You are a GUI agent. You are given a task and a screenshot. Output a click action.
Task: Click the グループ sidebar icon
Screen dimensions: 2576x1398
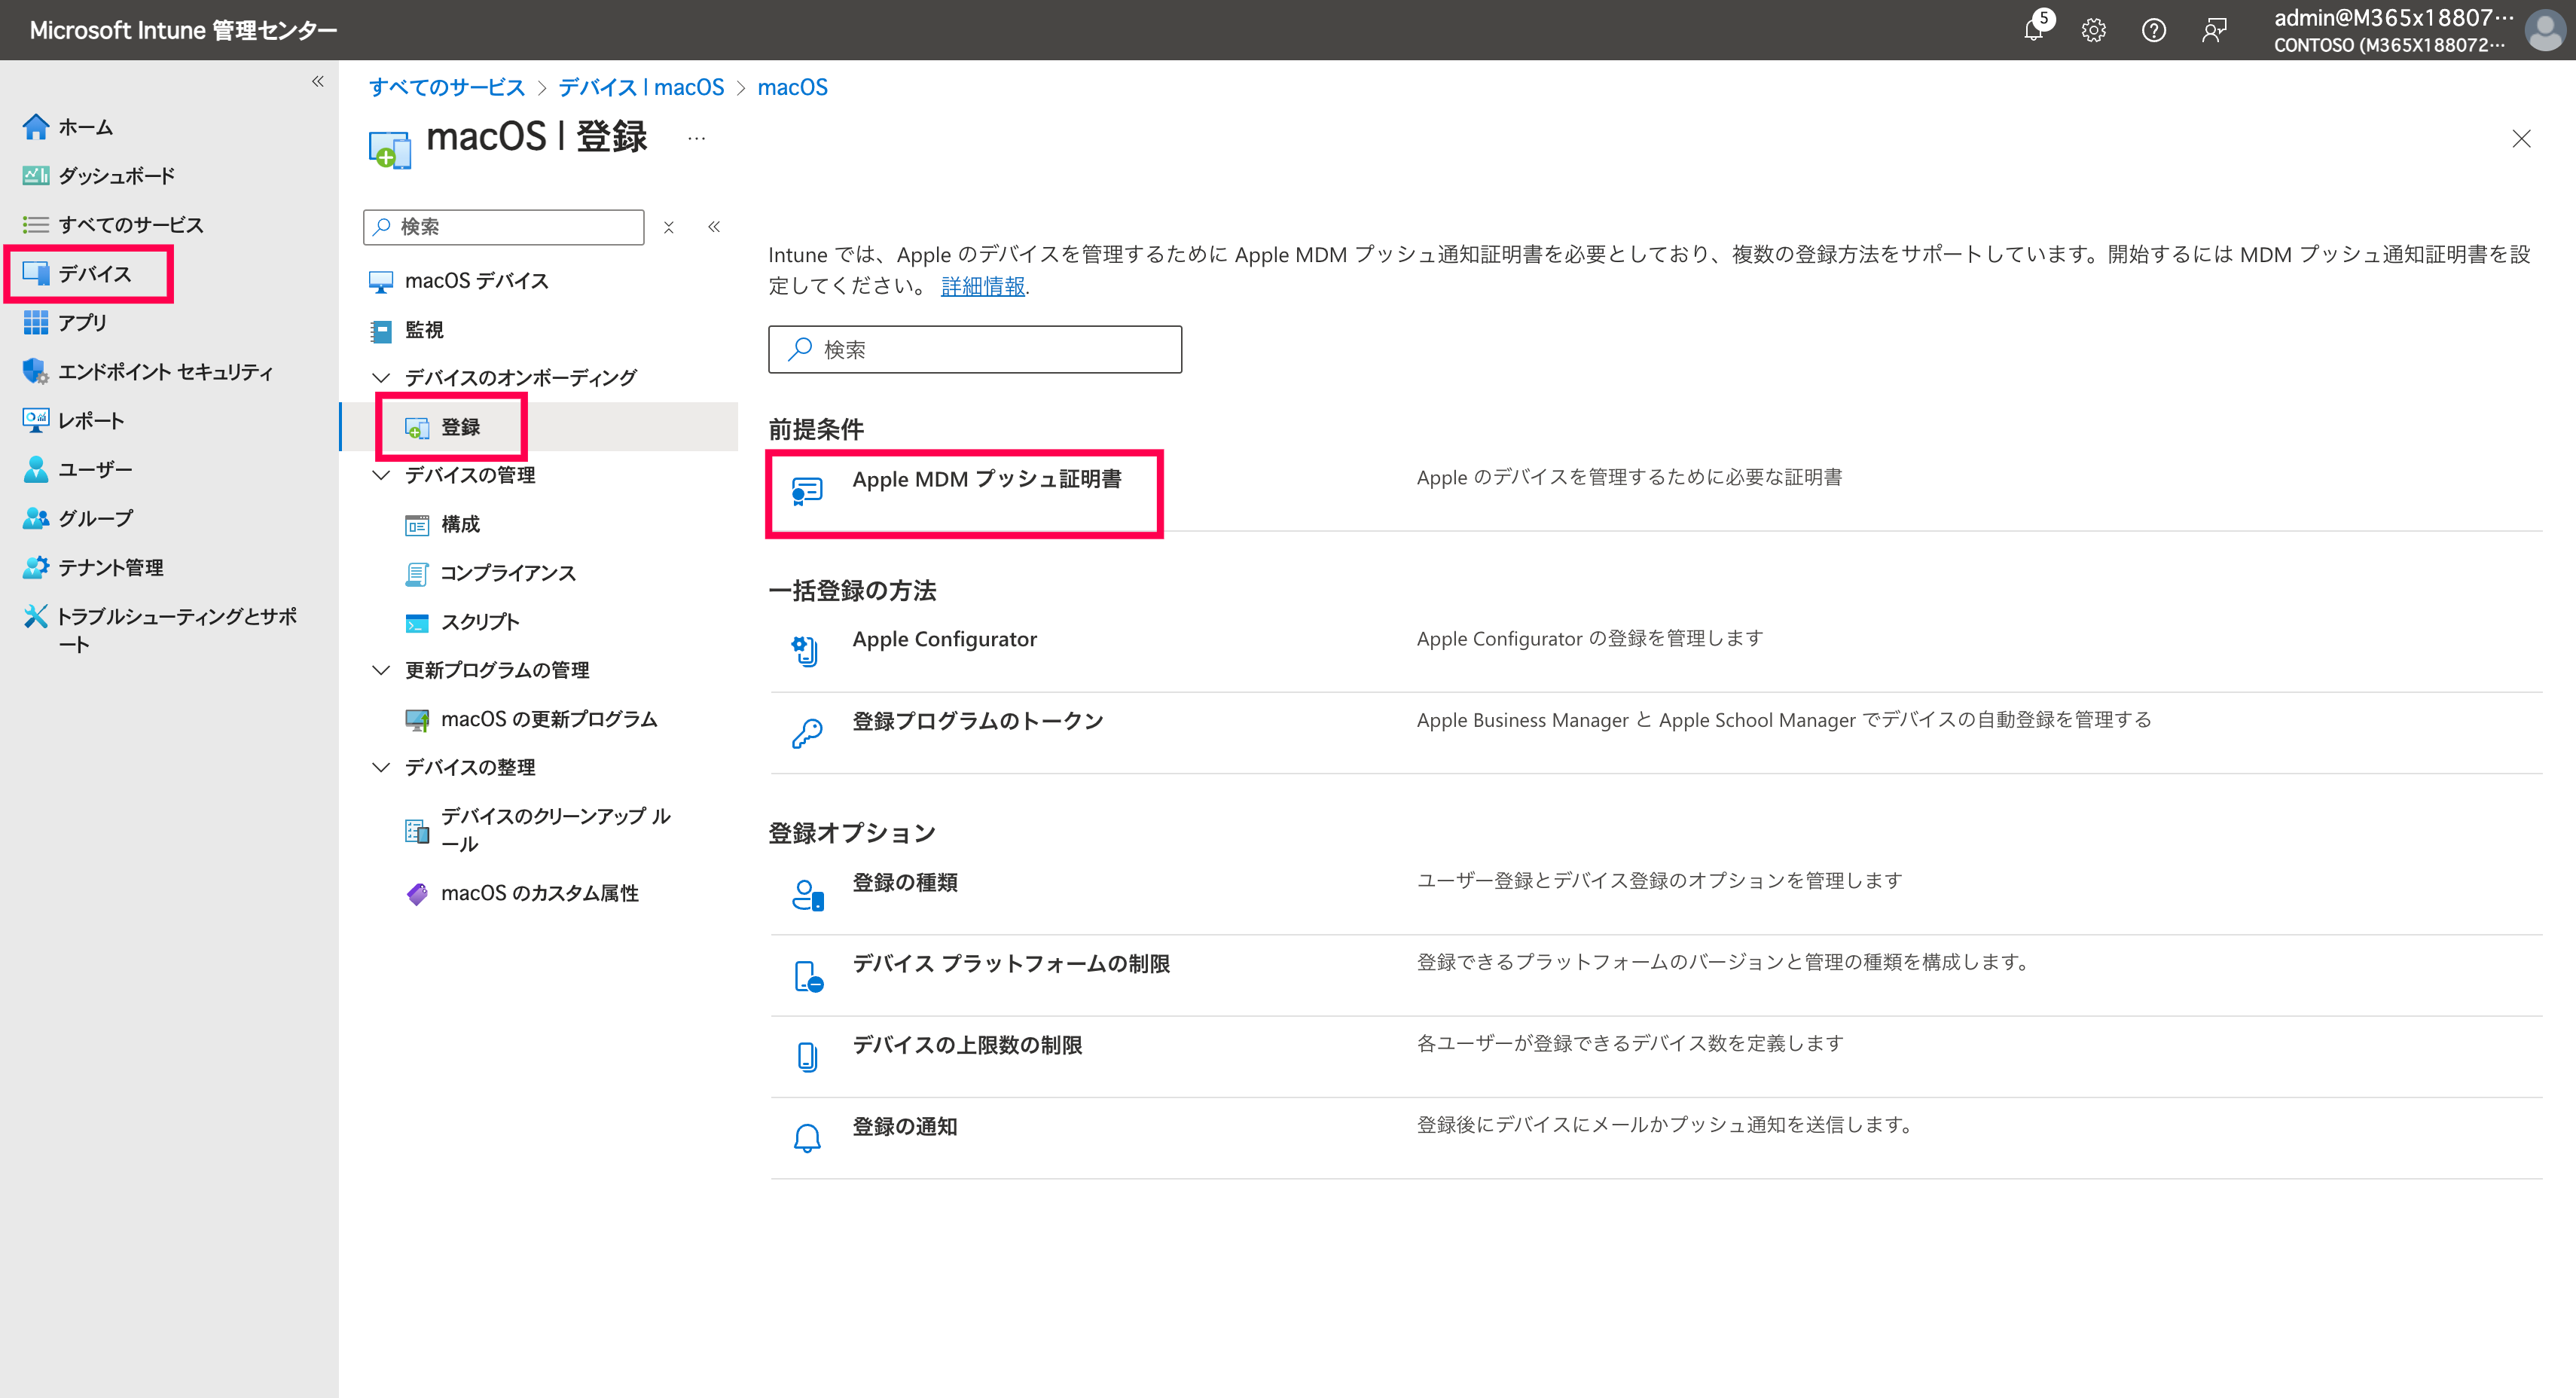pyautogui.click(x=36, y=518)
